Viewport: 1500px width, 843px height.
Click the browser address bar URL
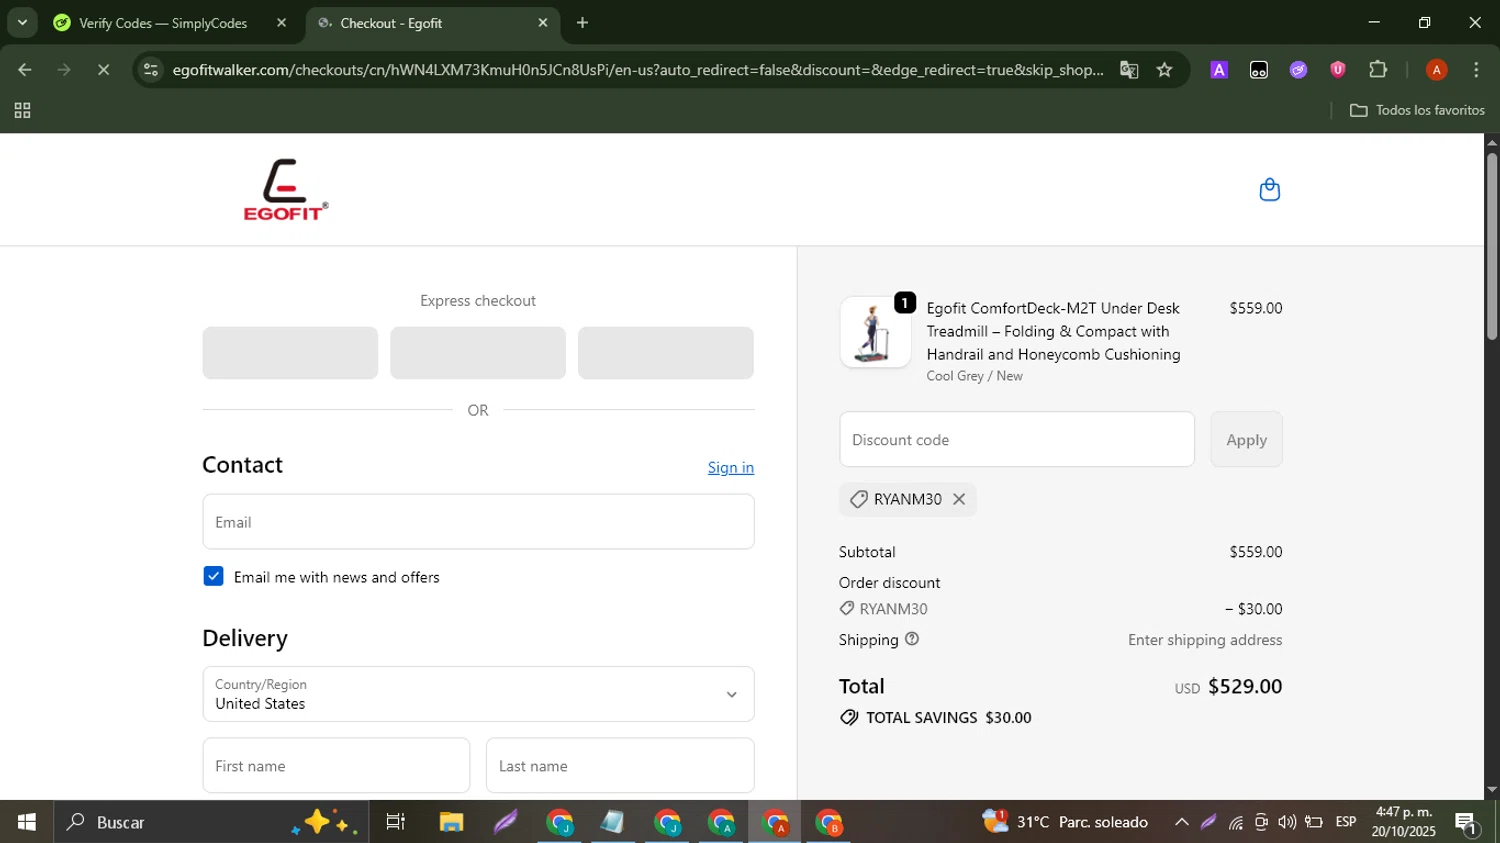(637, 70)
